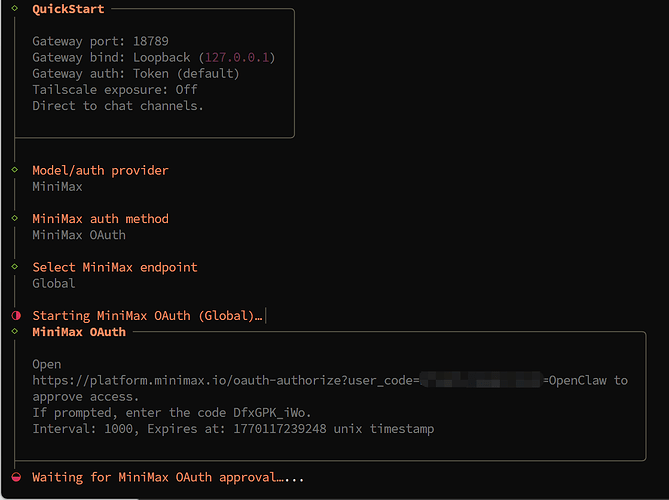Viewport: 669px width, 500px height.
Task: Click the diamond marker beside Model/auth provider
Action: (15, 169)
